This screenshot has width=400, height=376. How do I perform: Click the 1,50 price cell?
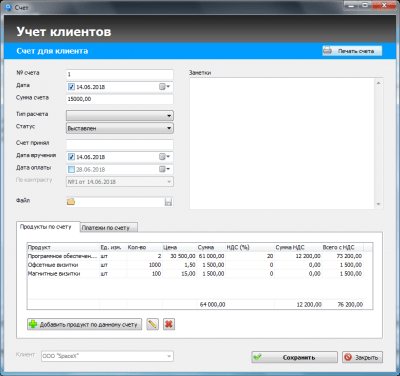(x=179, y=265)
